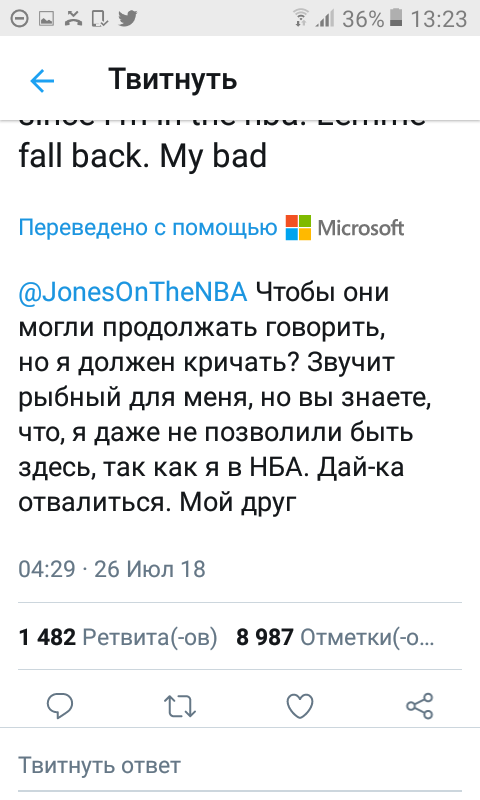Tap the 04:29 · 26 Июл 18 timestamp
The width and height of the screenshot is (480, 800).
point(112,569)
